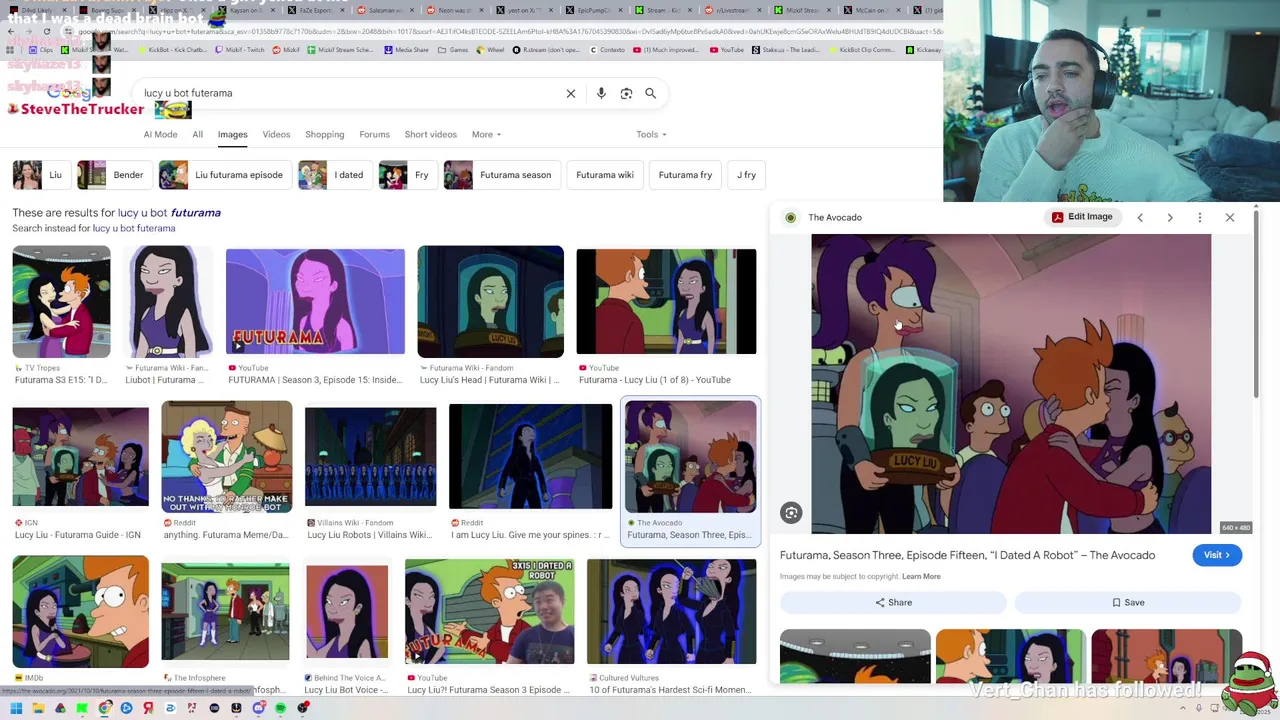Screen dimensions: 1280x720
Task: Open the Contexto bookmark
Action: pos(607,50)
